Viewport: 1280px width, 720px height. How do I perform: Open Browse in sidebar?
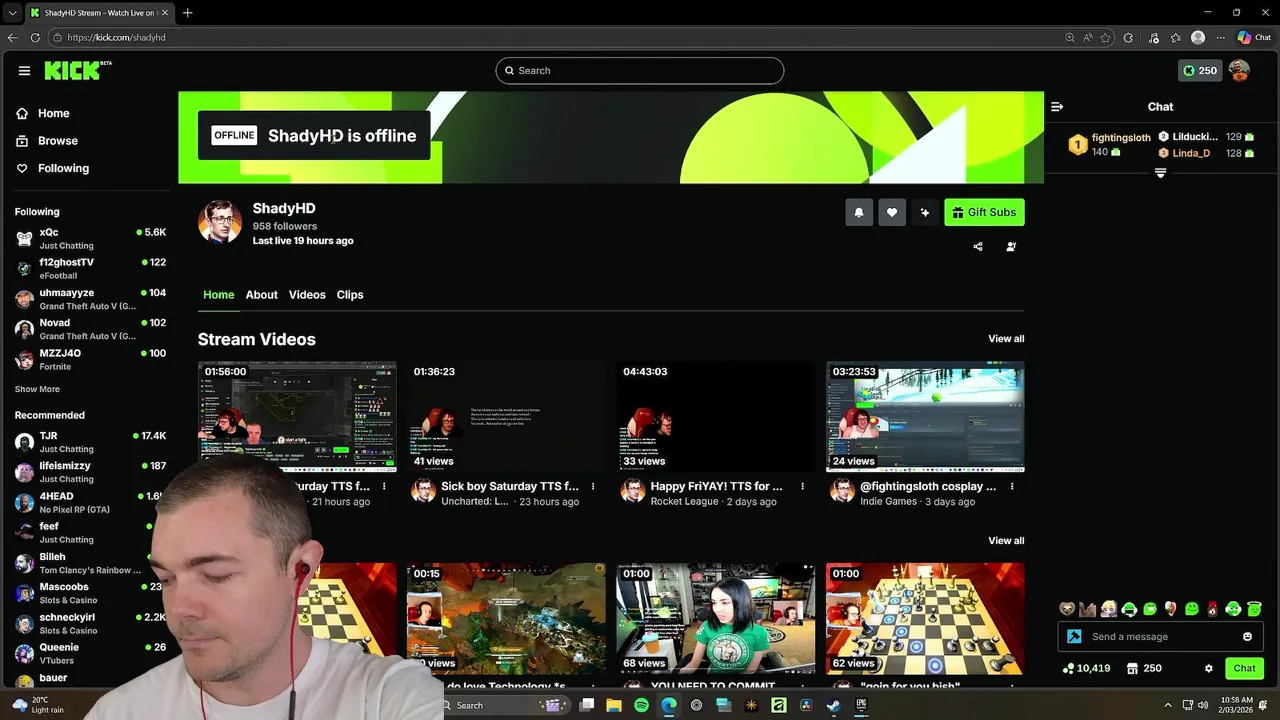pos(46,141)
